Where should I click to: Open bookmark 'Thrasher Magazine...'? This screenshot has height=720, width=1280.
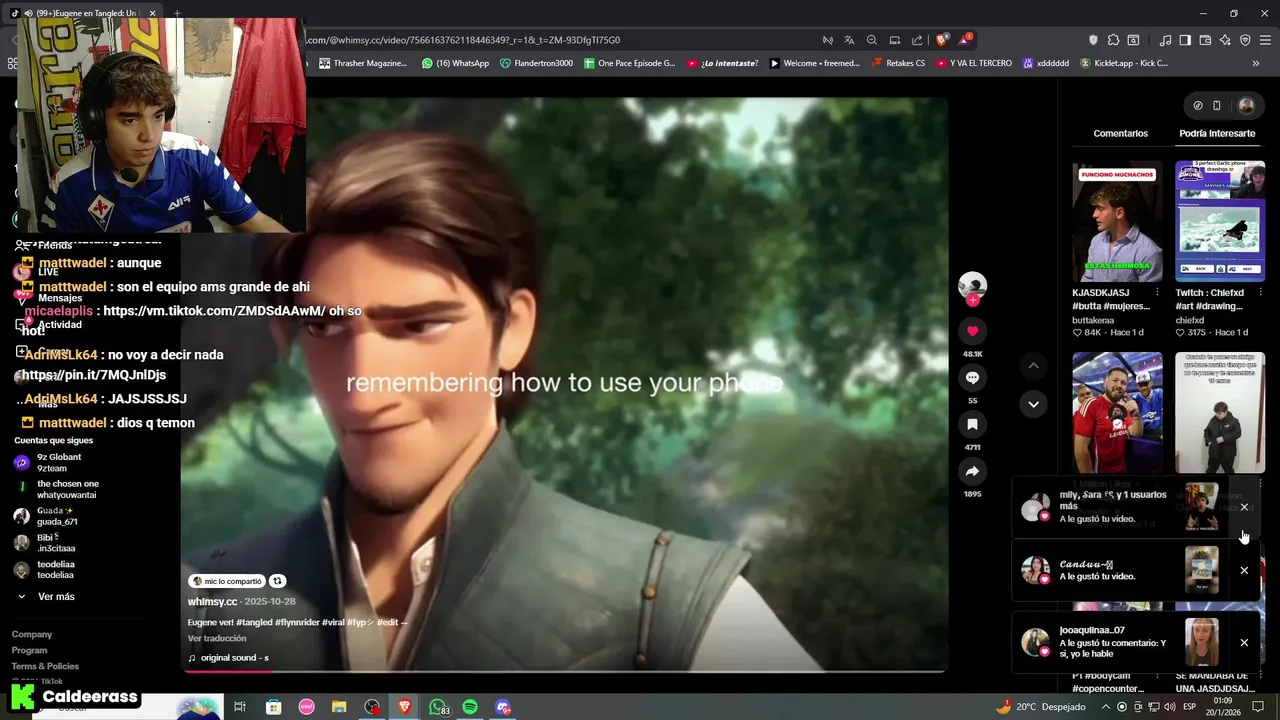pos(362,63)
